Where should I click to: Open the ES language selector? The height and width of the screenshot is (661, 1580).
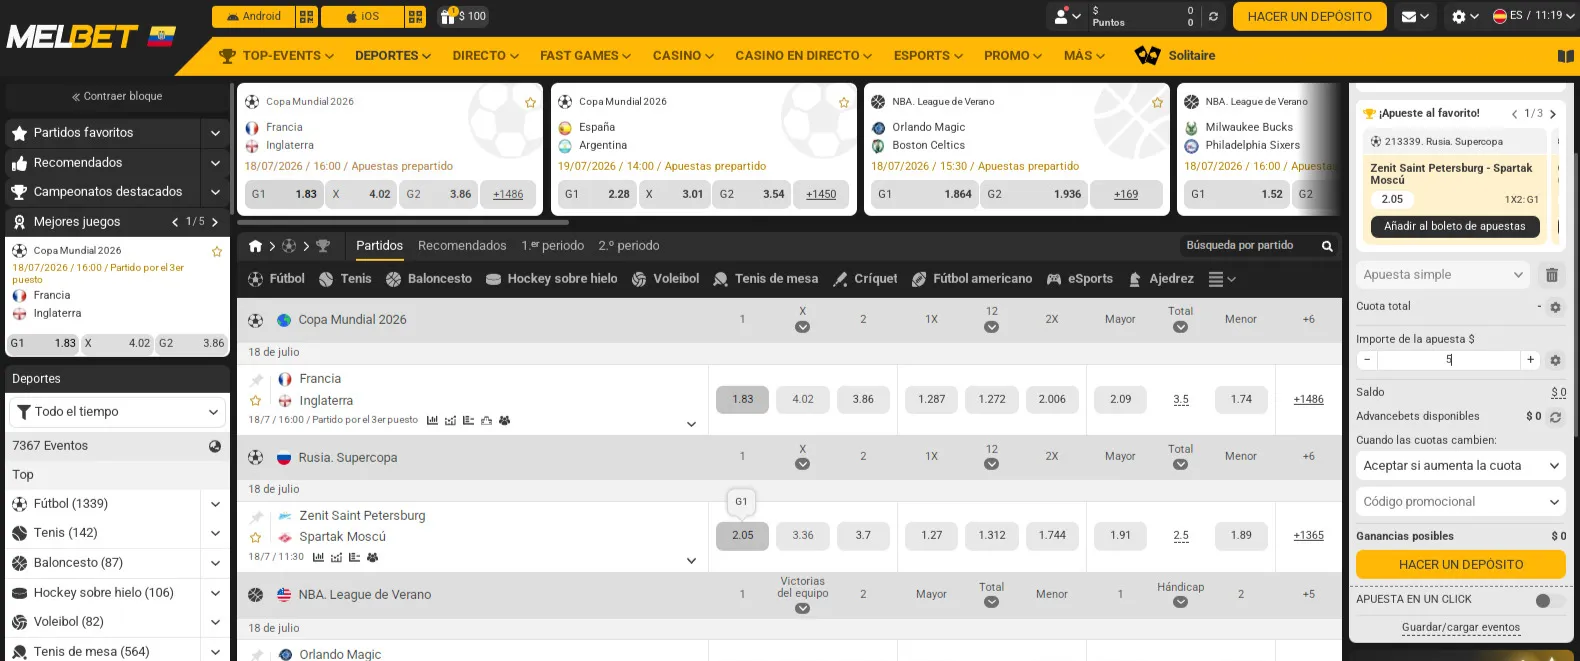(x=1534, y=16)
